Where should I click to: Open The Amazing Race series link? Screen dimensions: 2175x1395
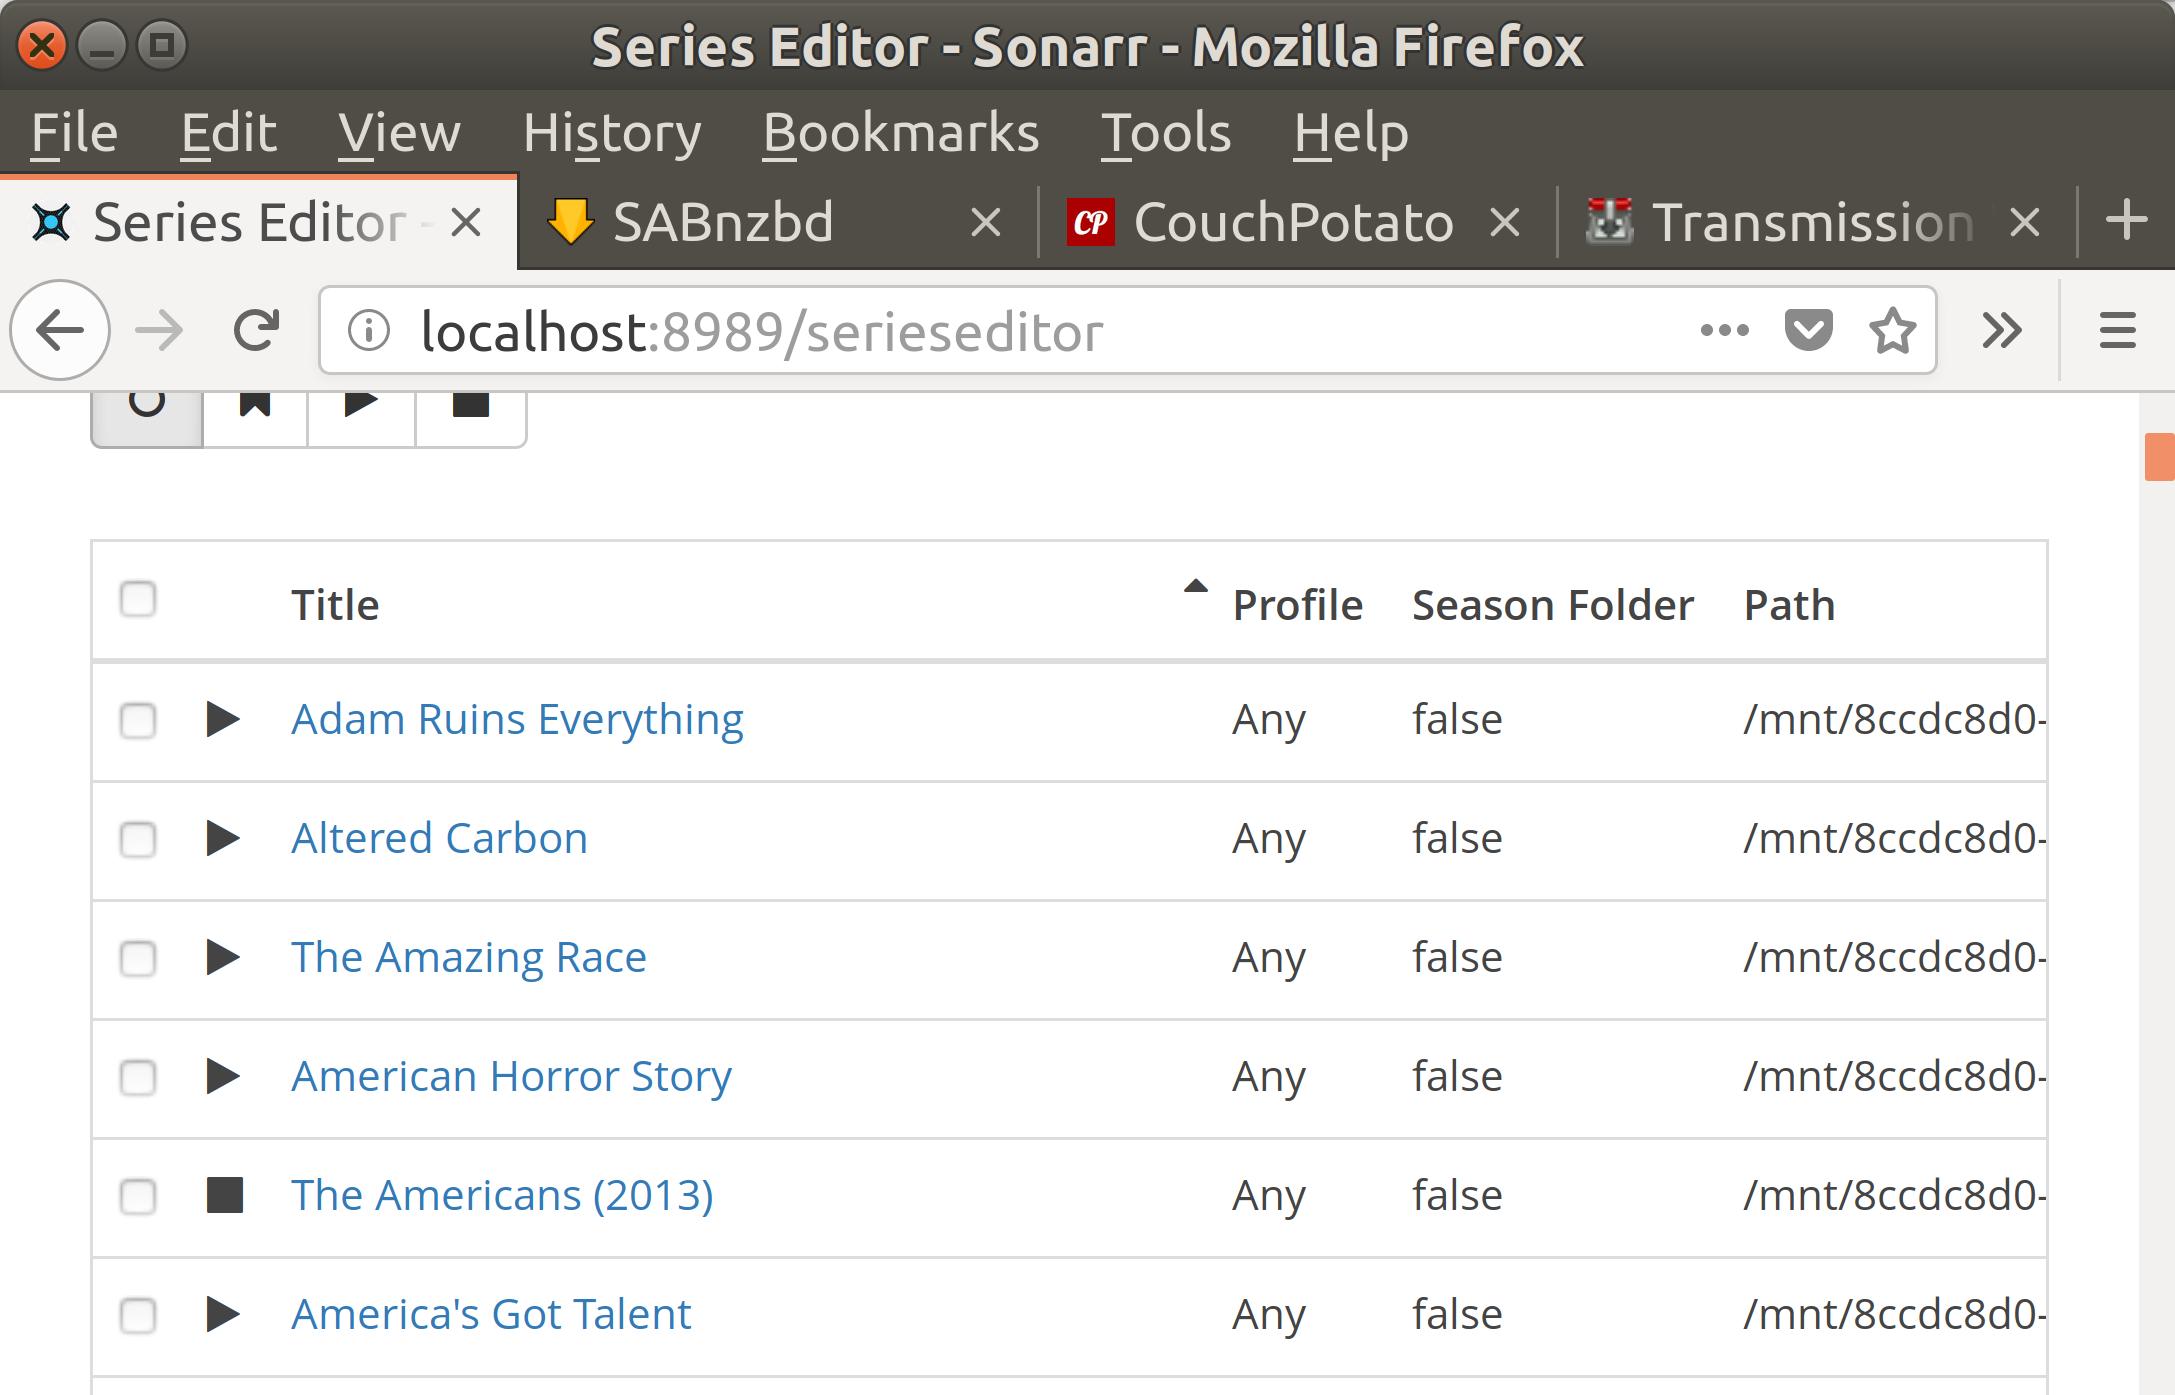469,957
